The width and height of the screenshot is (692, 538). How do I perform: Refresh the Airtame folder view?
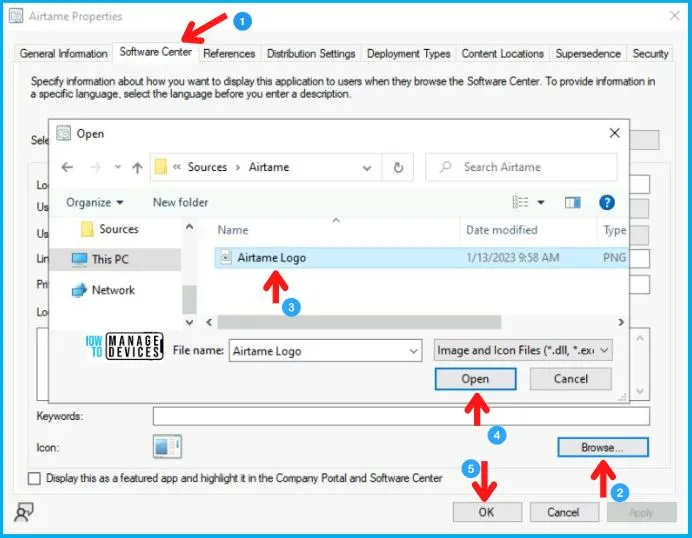click(398, 168)
